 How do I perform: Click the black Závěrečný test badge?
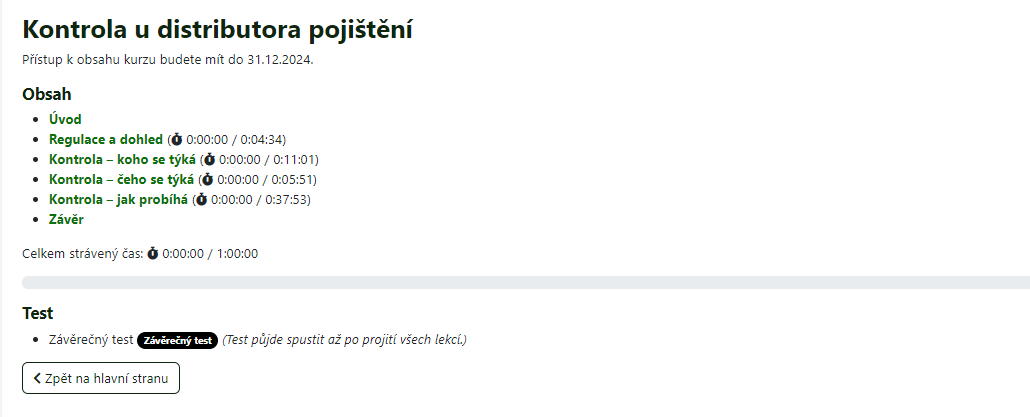click(177, 340)
